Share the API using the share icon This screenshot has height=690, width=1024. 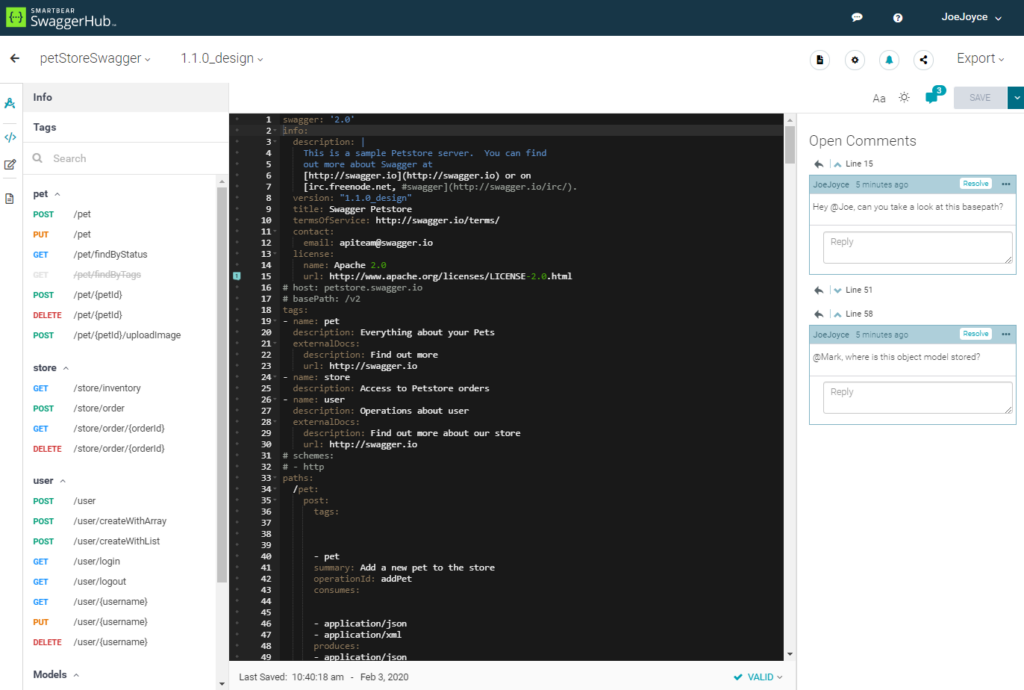[x=923, y=60]
